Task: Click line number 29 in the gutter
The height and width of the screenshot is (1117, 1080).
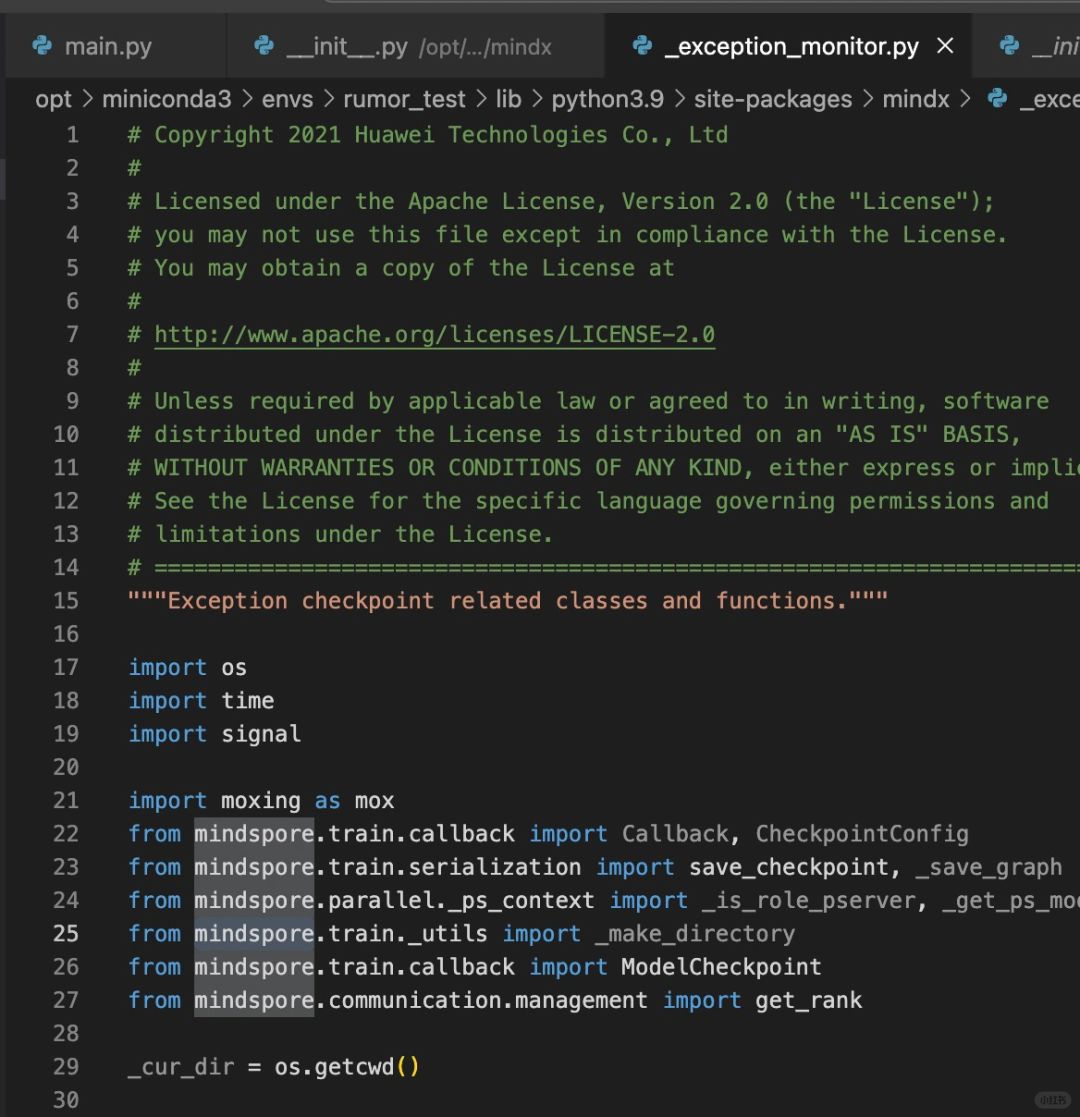Action: [66, 1067]
